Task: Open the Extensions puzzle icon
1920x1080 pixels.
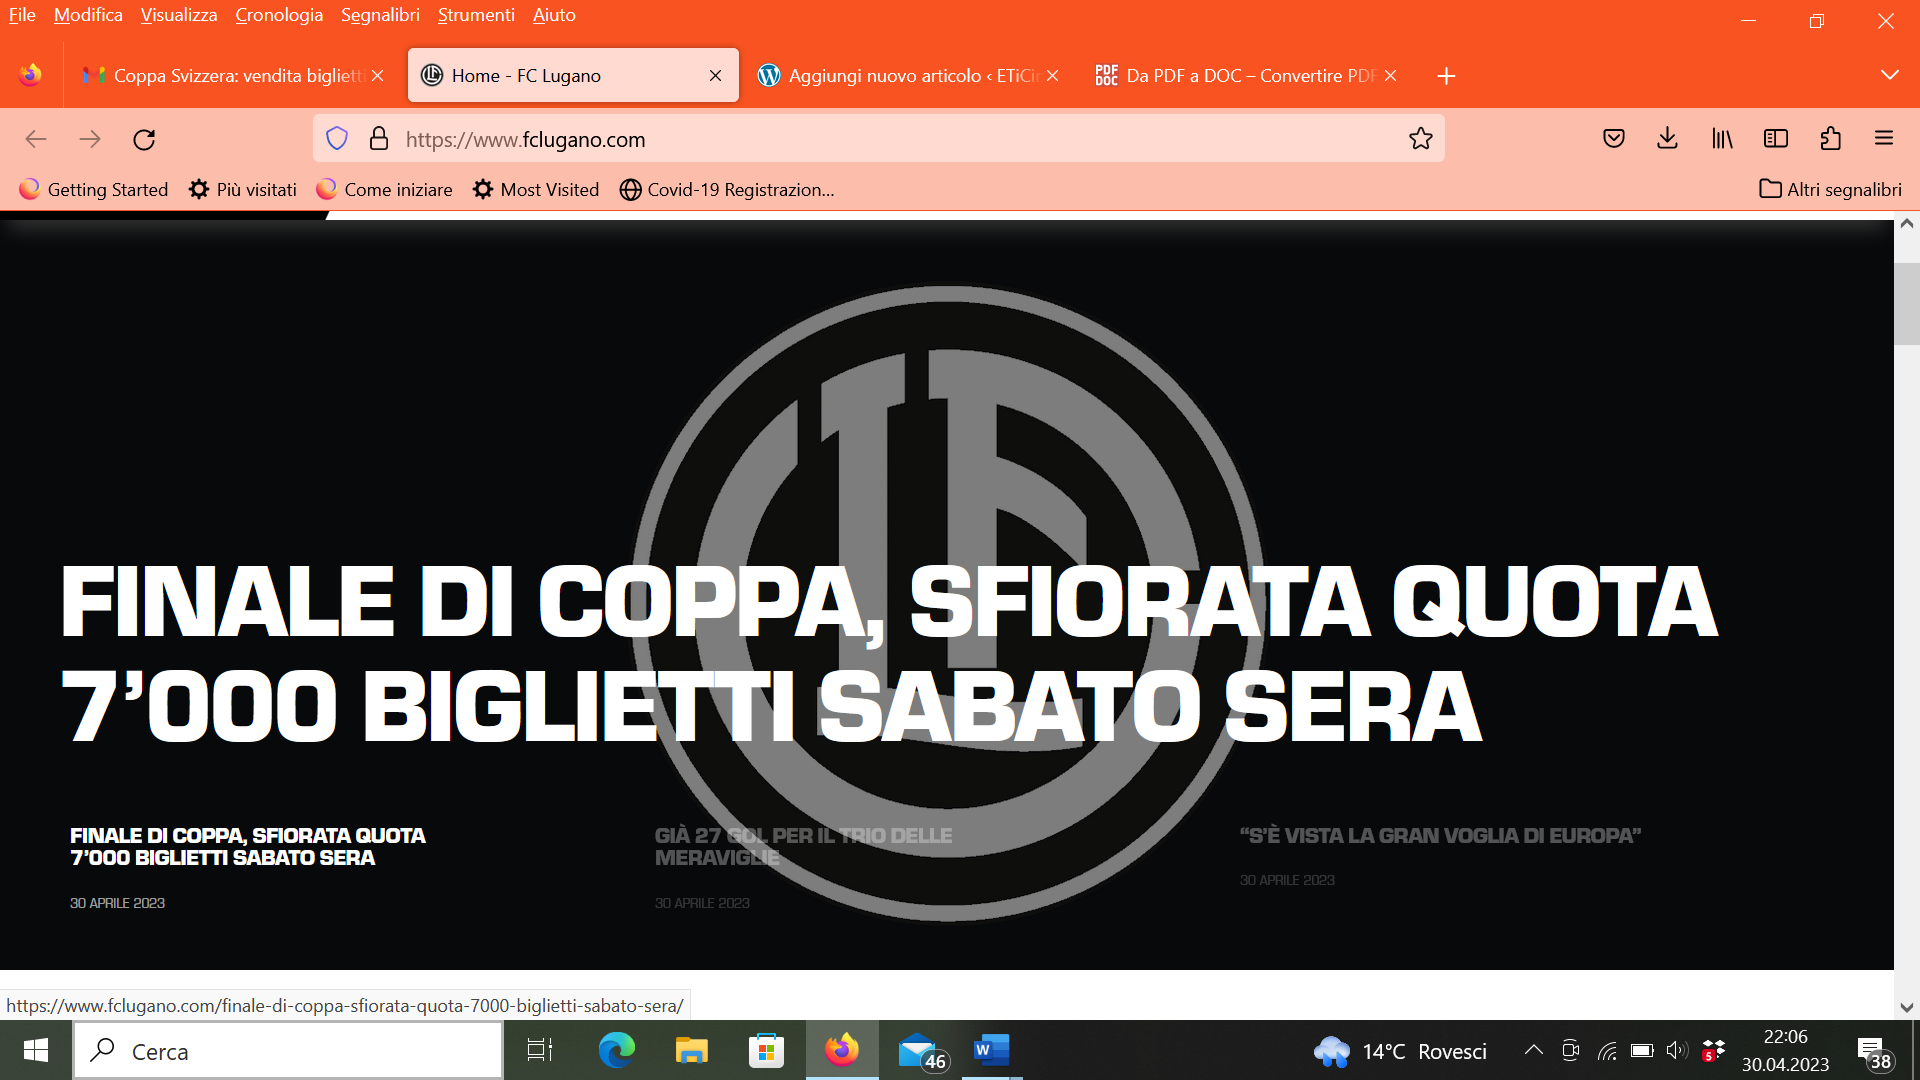Action: pyautogui.click(x=1830, y=139)
